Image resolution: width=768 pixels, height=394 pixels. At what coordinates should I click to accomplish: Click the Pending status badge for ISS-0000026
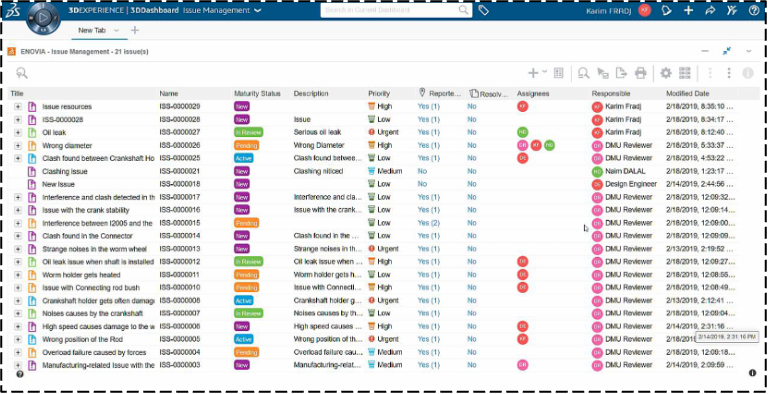[x=246, y=146]
